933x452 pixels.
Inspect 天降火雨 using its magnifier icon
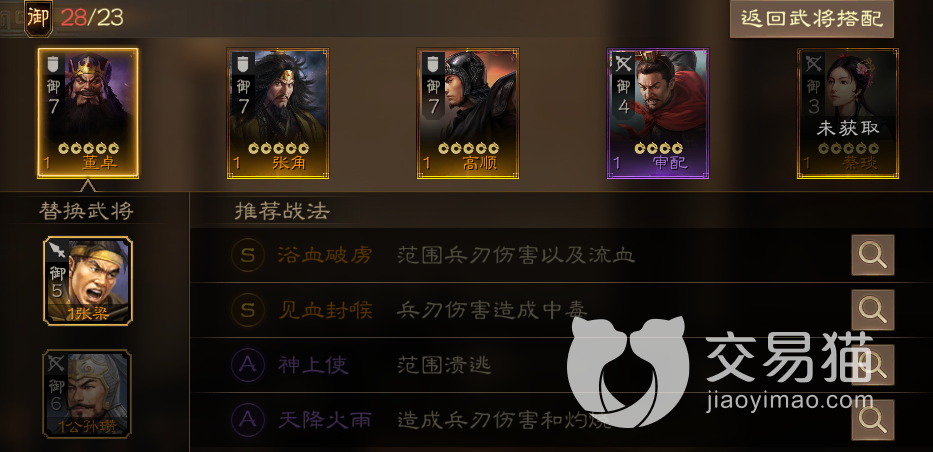click(x=872, y=420)
